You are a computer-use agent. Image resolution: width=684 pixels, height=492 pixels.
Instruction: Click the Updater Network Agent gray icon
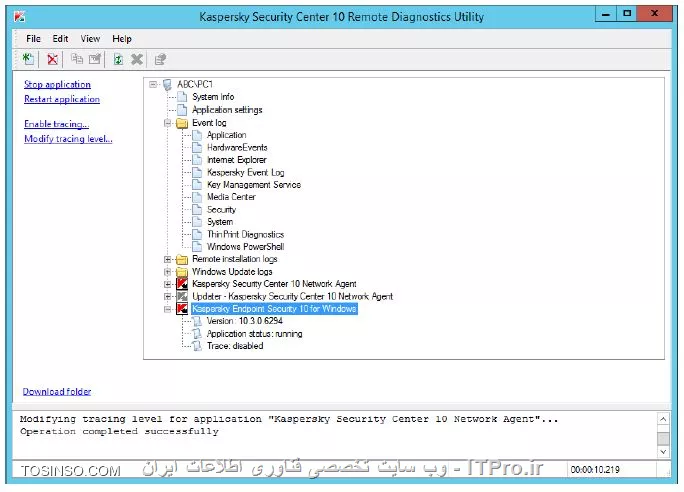(182, 297)
